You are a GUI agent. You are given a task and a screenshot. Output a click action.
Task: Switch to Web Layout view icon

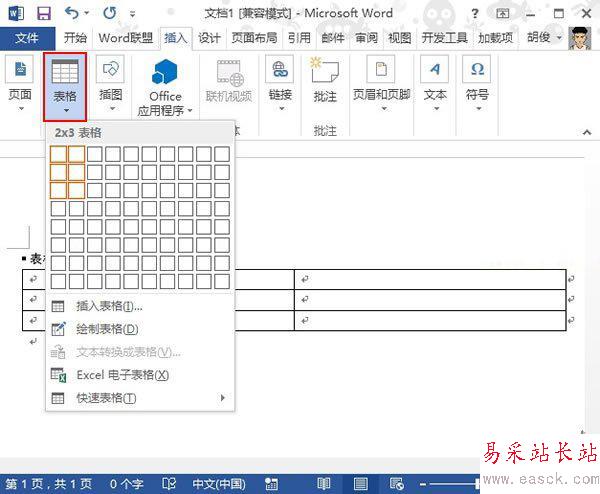click(396, 484)
